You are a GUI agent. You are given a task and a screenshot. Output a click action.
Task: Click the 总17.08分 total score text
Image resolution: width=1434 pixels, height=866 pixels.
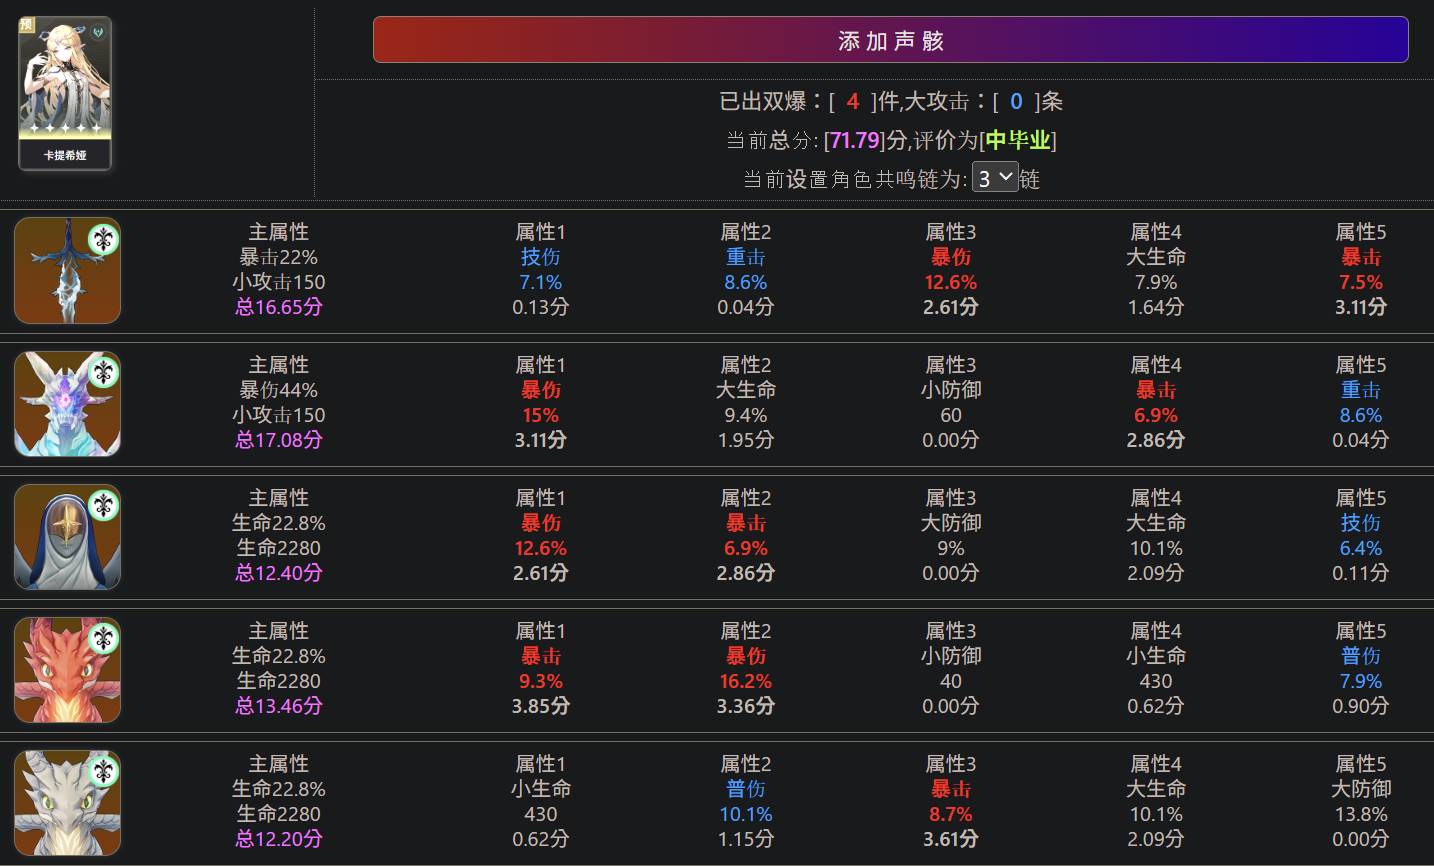coord(279,440)
